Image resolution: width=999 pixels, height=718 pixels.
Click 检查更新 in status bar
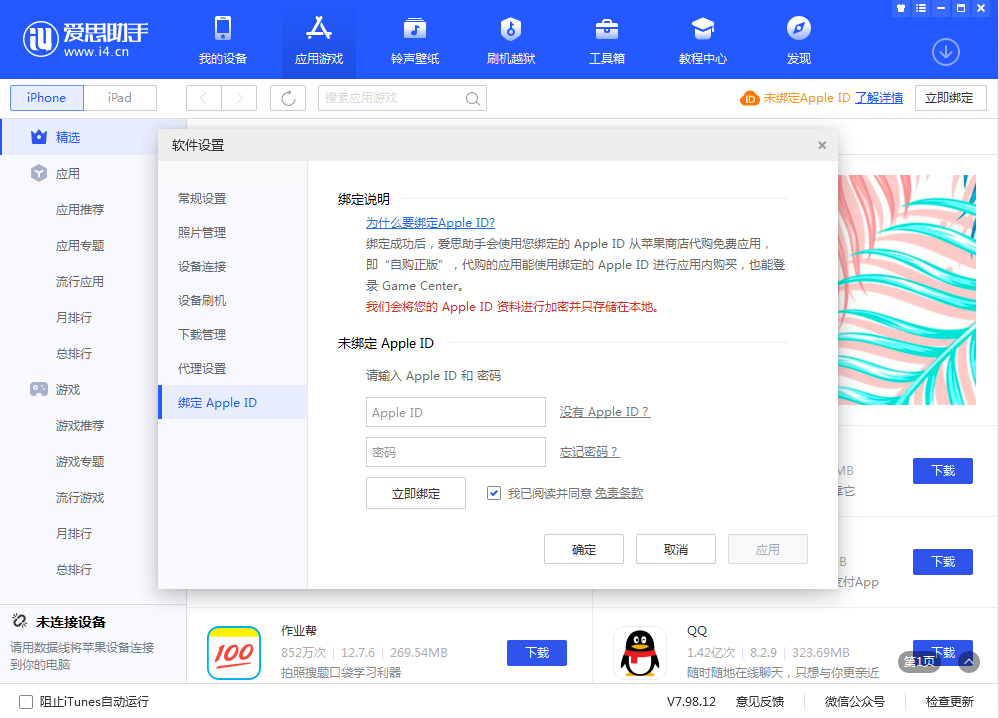pos(949,701)
